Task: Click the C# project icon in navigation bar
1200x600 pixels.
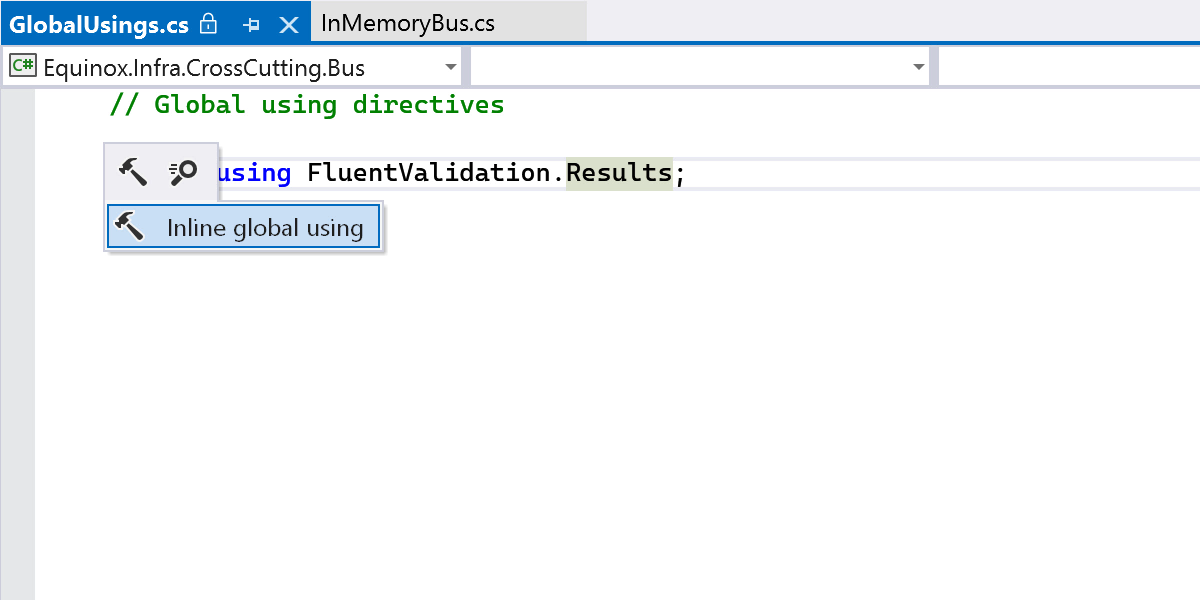Action: click(x=23, y=67)
